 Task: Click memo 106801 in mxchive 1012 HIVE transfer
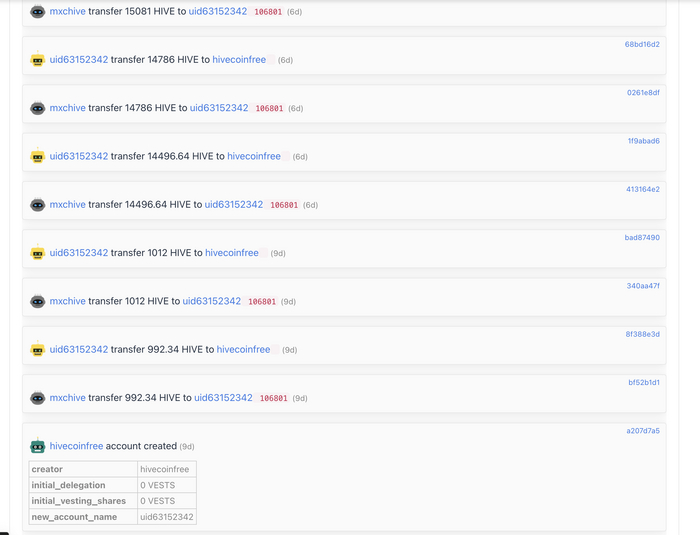262,302
